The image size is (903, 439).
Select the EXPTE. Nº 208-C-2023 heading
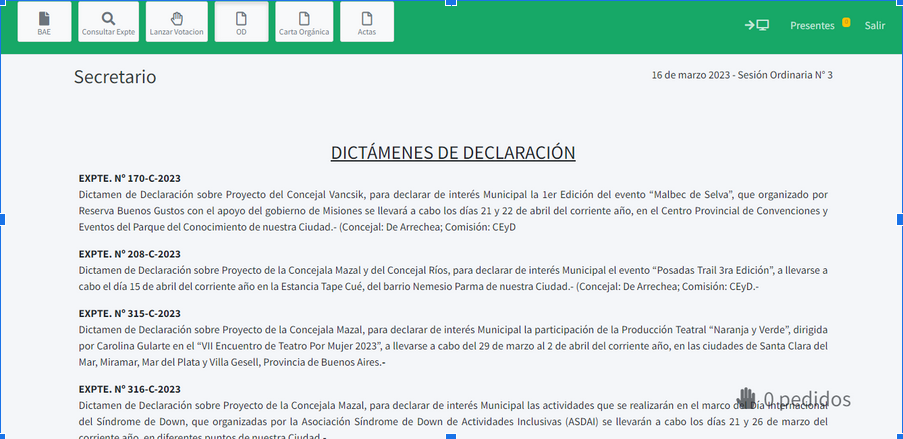(130, 254)
